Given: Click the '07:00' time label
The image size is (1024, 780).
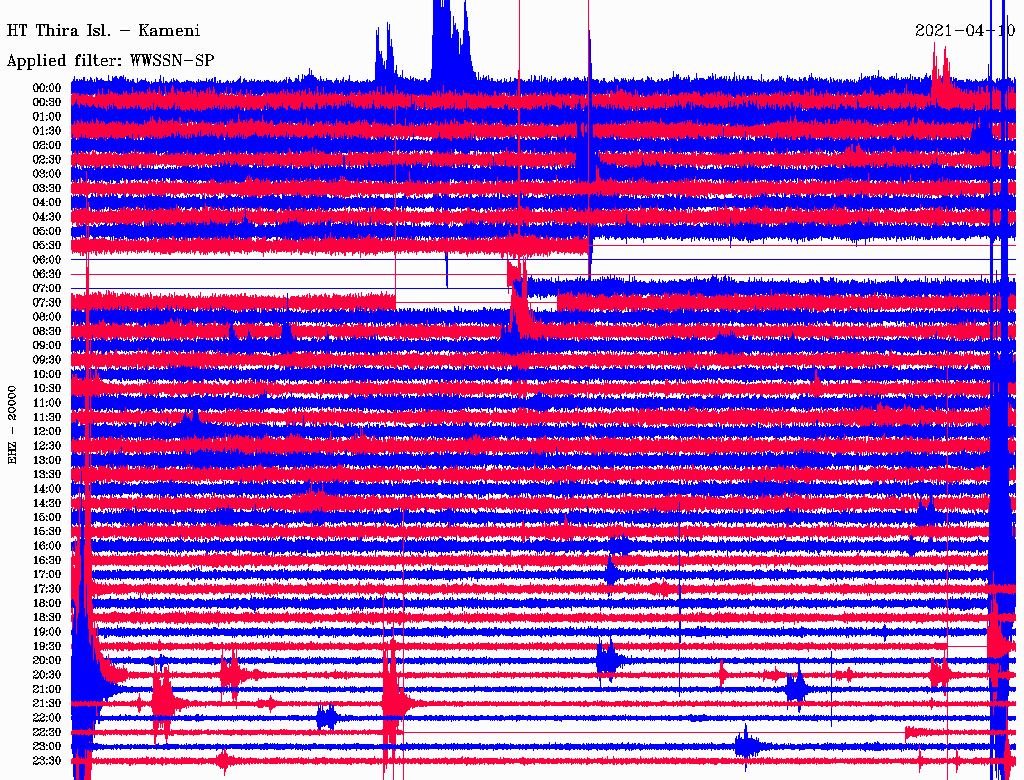Looking at the screenshot, I should coord(47,289).
